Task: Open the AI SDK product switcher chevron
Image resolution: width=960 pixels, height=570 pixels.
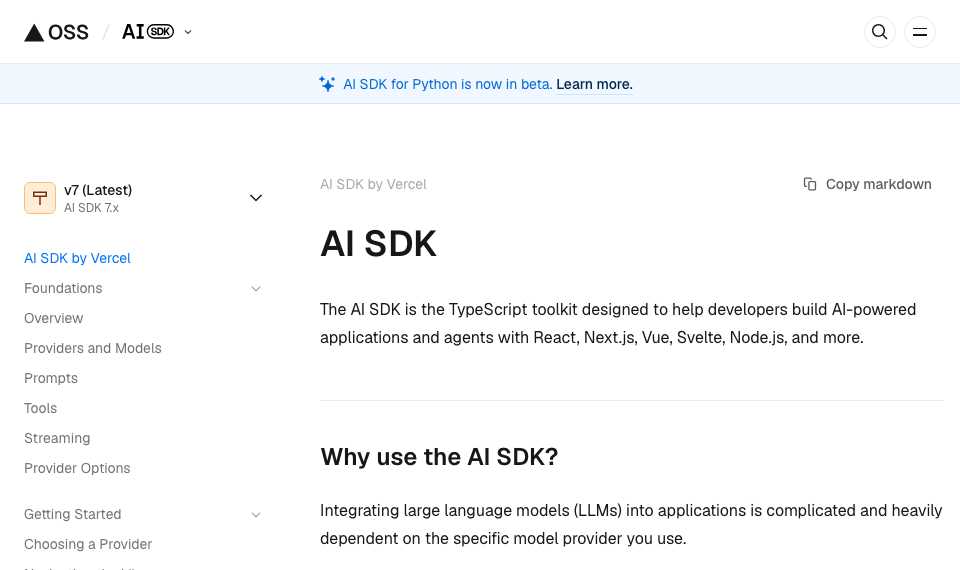Action: (x=188, y=32)
